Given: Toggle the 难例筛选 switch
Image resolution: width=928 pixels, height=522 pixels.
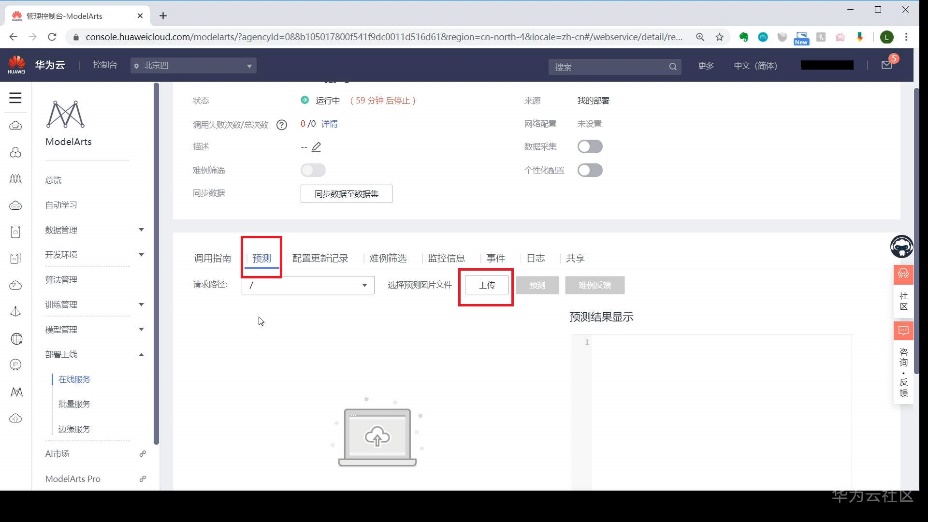Looking at the screenshot, I should 312,170.
